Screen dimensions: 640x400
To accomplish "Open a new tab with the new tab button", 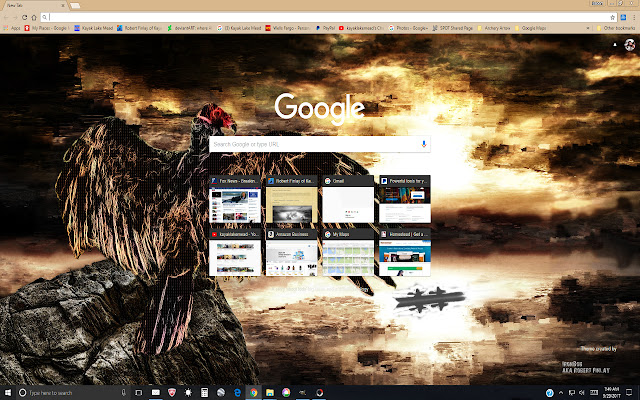I will [x=75, y=5].
